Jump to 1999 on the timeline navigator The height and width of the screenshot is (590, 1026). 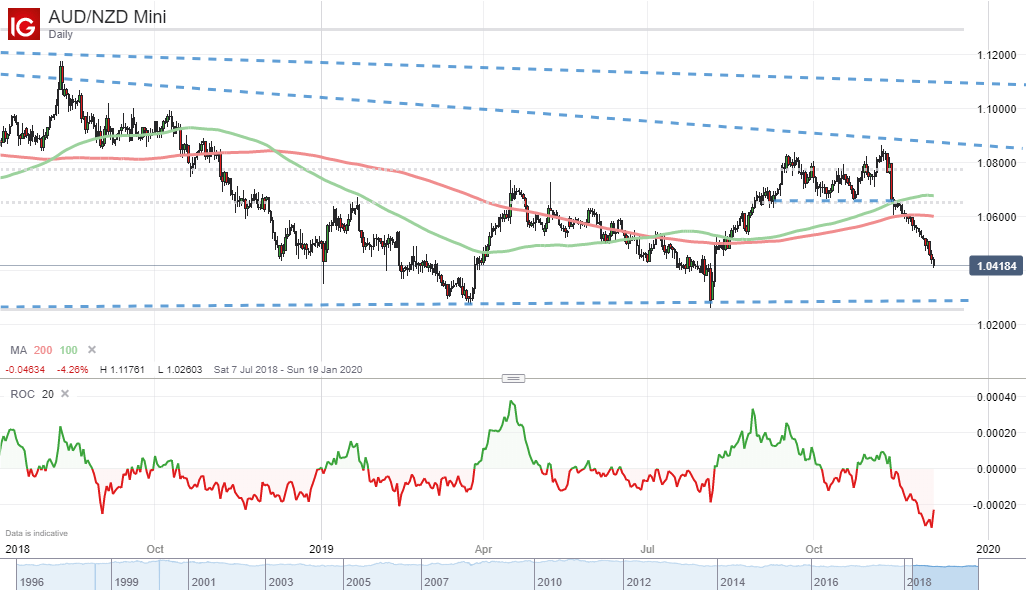(126, 581)
